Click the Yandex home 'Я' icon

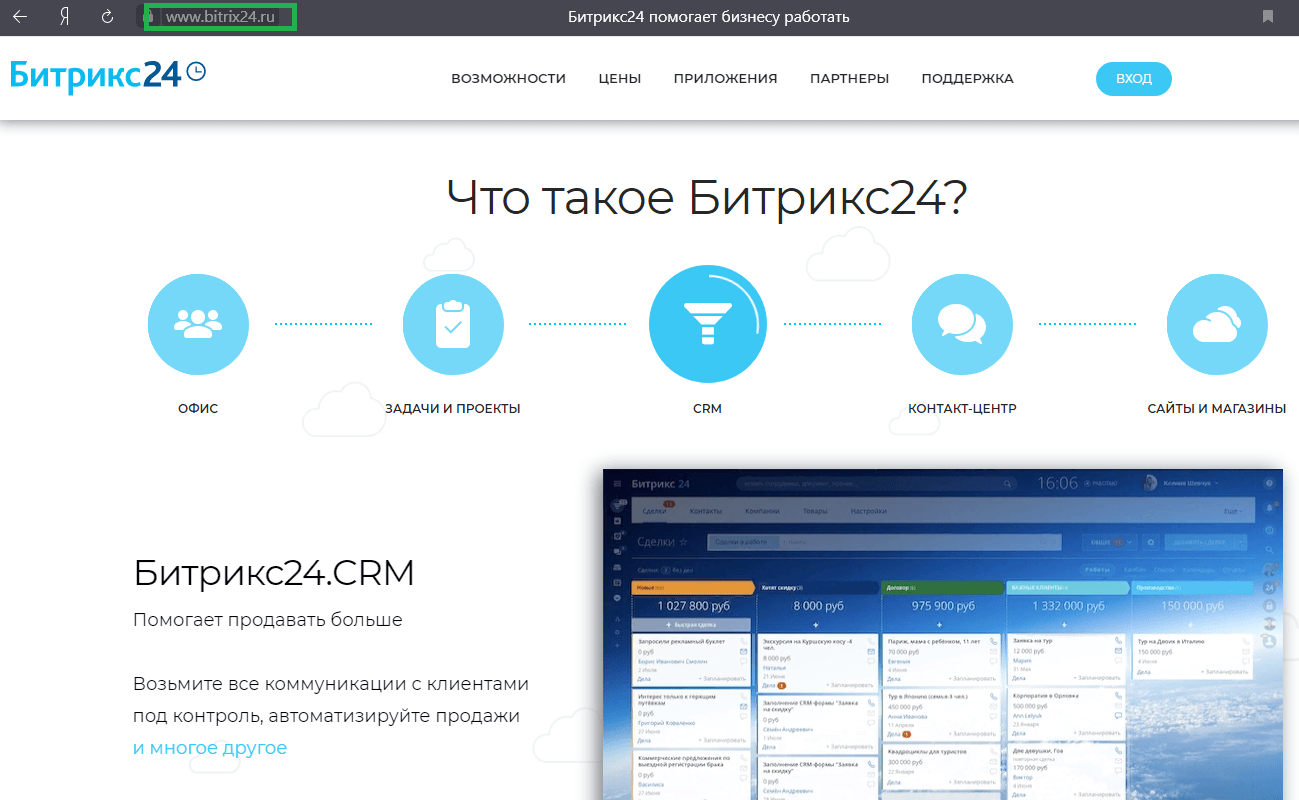[64, 17]
